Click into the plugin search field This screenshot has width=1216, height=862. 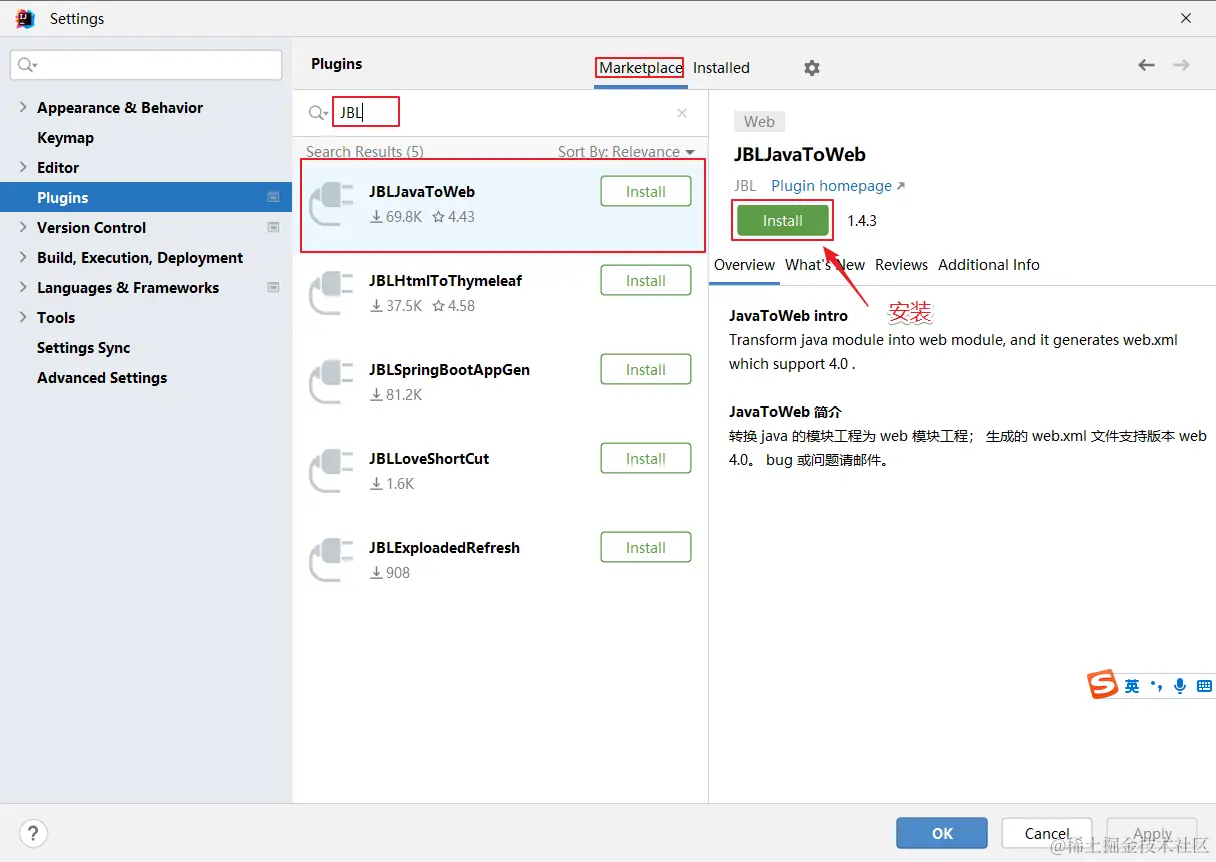(505, 113)
